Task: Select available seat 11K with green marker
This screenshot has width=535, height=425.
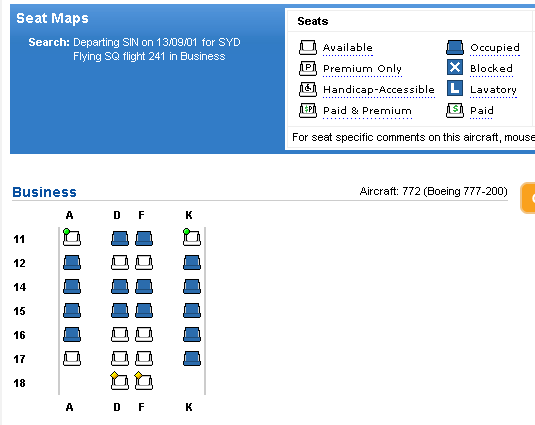Action: pyautogui.click(x=192, y=237)
